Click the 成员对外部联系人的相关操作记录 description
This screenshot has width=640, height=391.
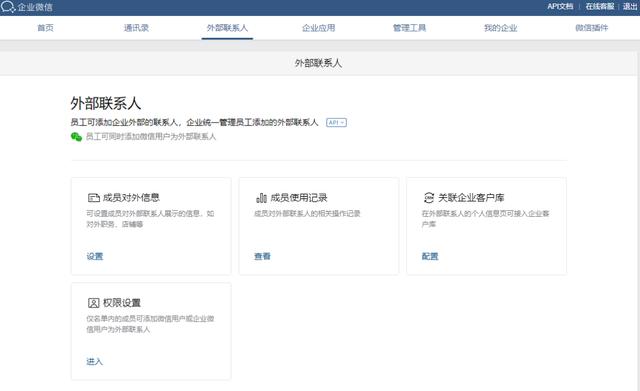(307, 213)
